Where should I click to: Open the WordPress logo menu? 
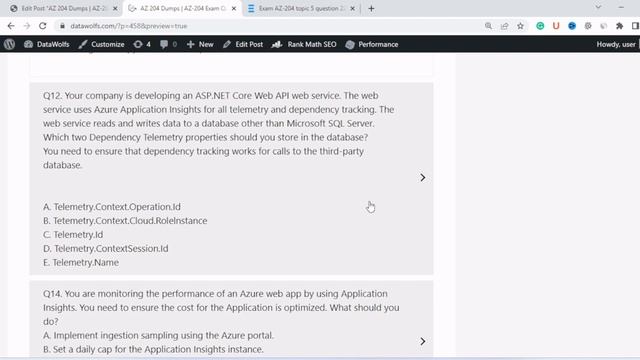coord(9,44)
